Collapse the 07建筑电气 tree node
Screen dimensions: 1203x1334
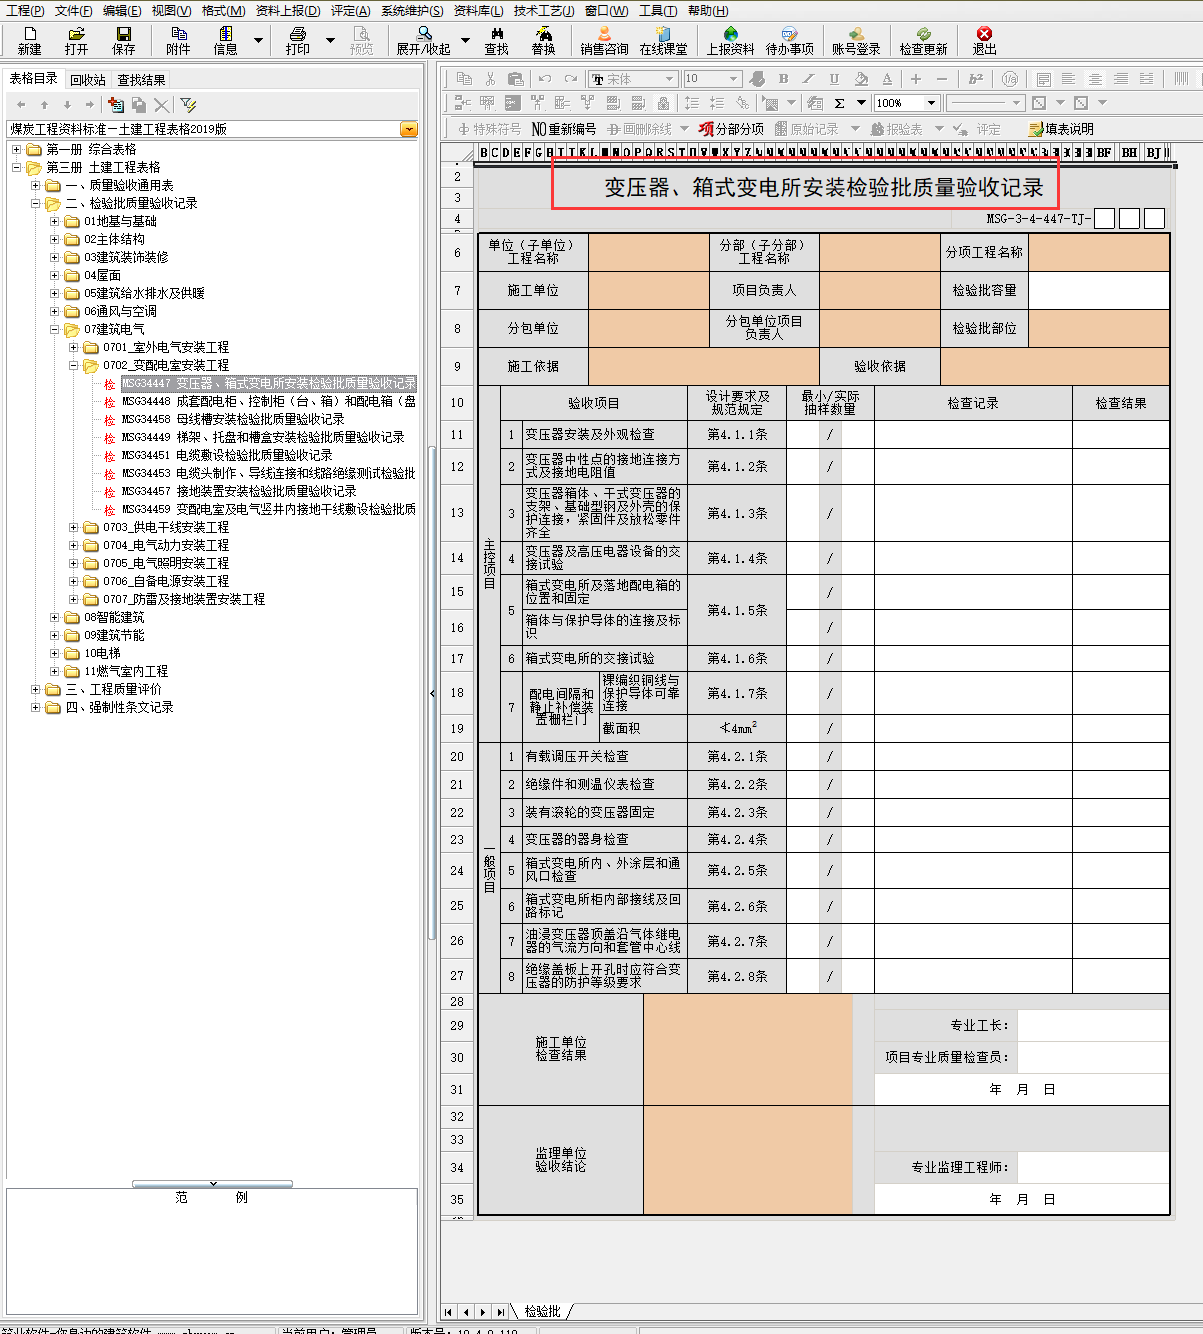pyautogui.click(x=55, y=329)
